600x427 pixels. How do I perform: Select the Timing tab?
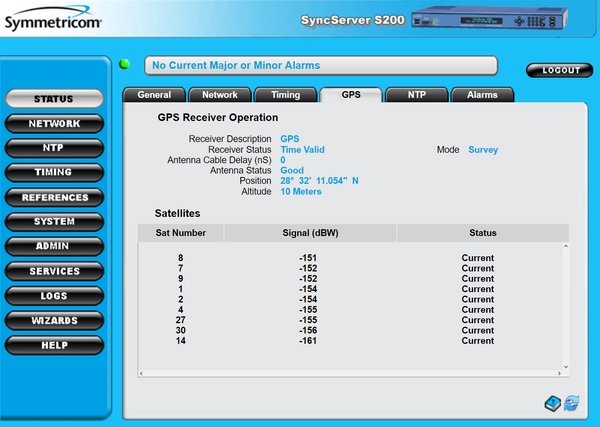283,95
